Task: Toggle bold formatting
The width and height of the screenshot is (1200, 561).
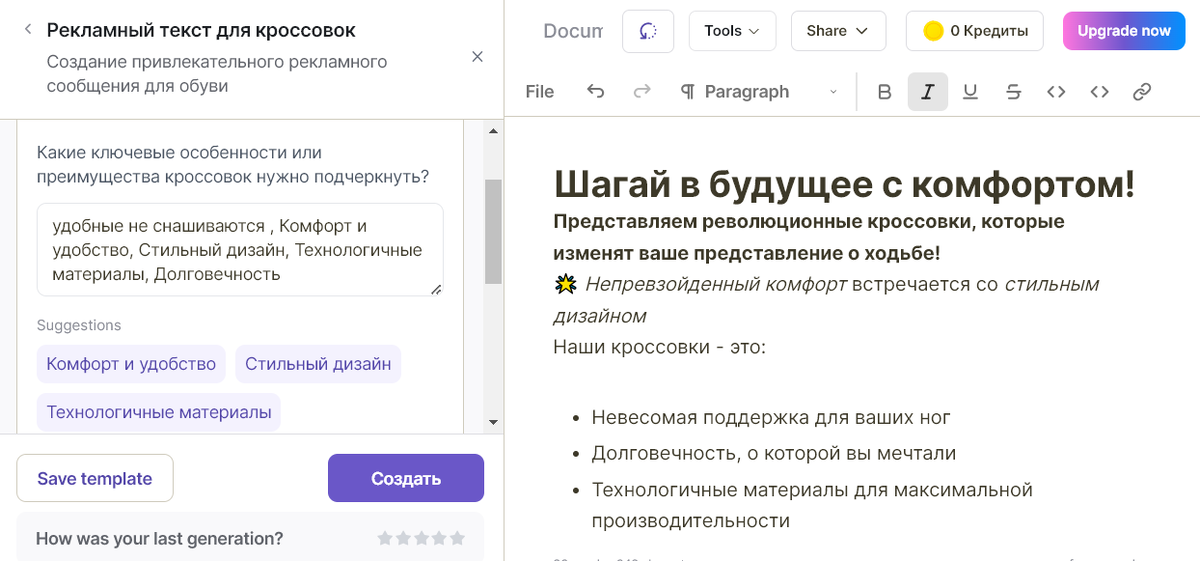Action: coord(884,92)
